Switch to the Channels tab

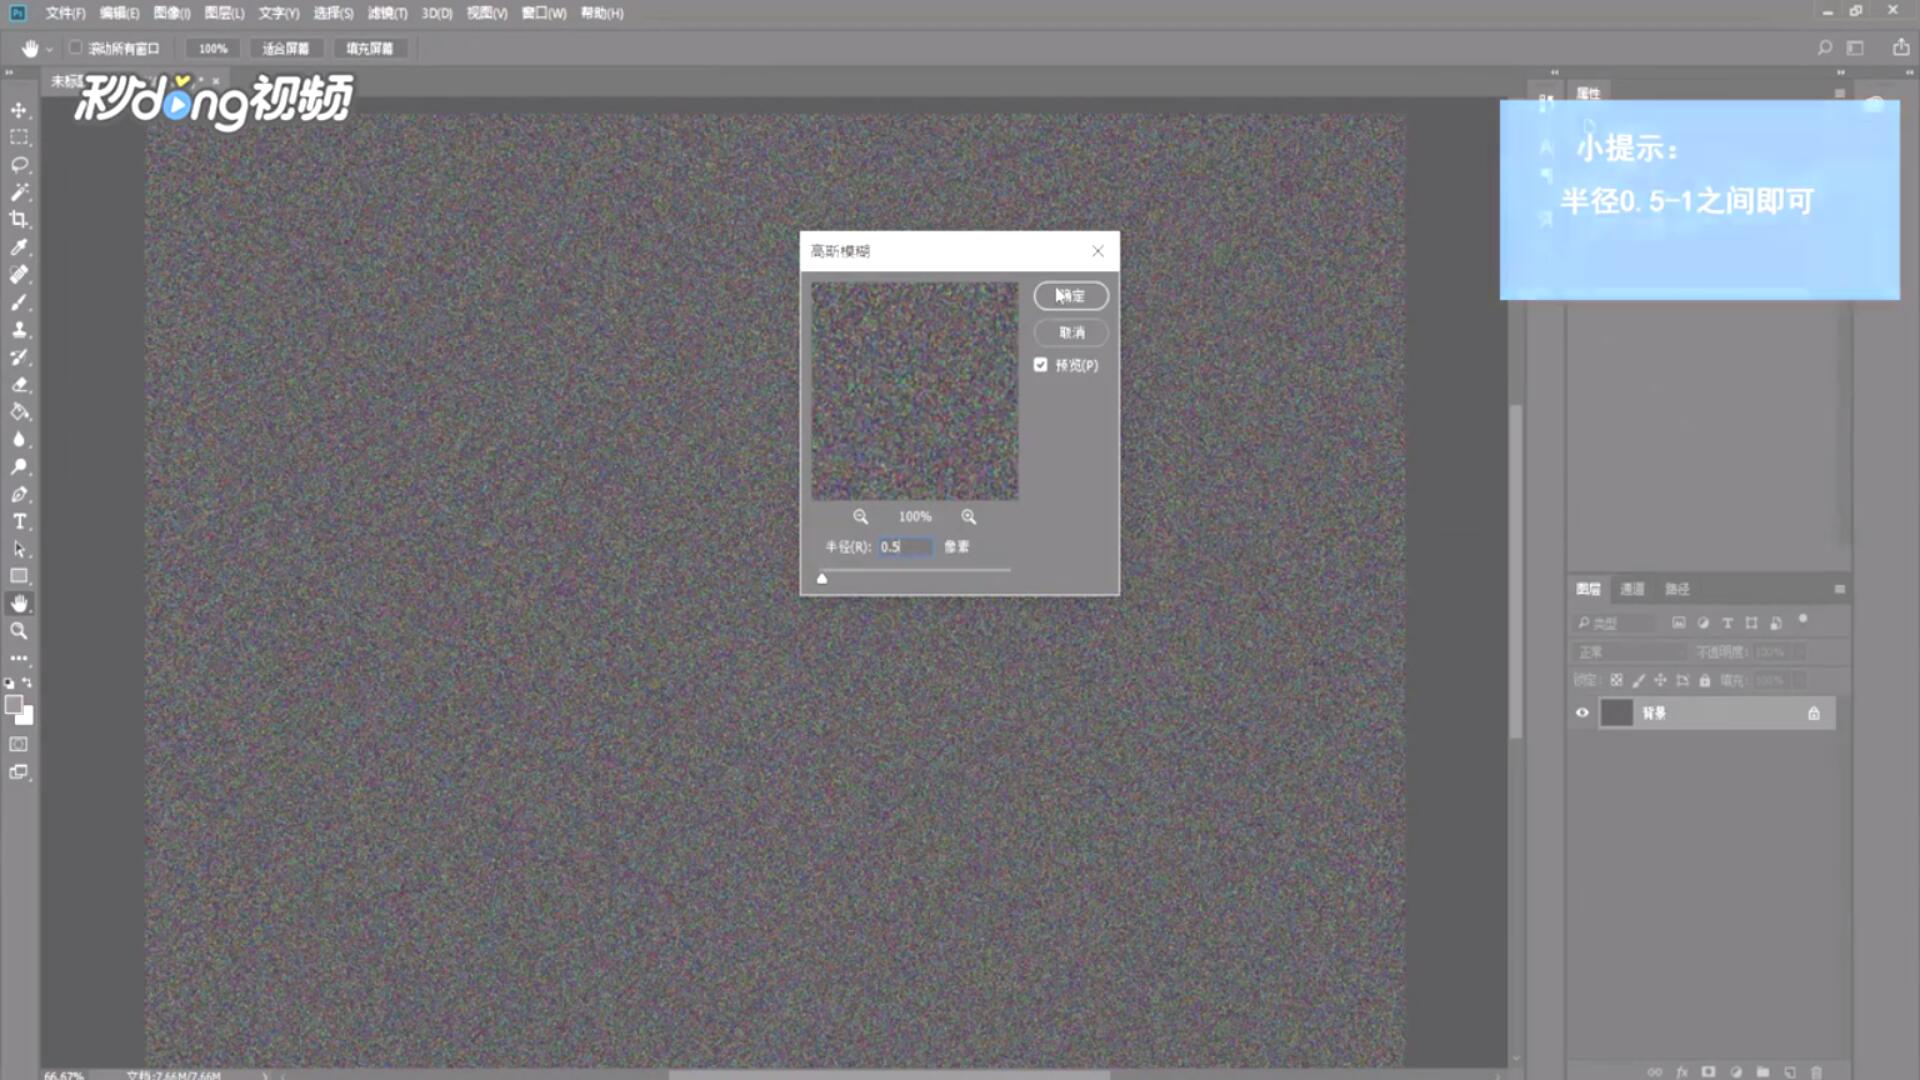tap(1632, 589)
